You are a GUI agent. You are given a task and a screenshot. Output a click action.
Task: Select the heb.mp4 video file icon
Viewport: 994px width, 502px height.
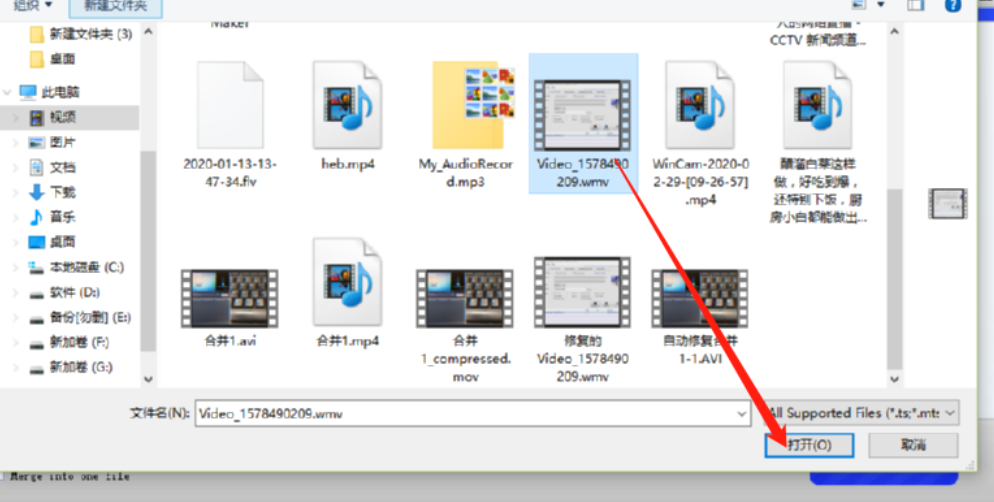(347, 105)
